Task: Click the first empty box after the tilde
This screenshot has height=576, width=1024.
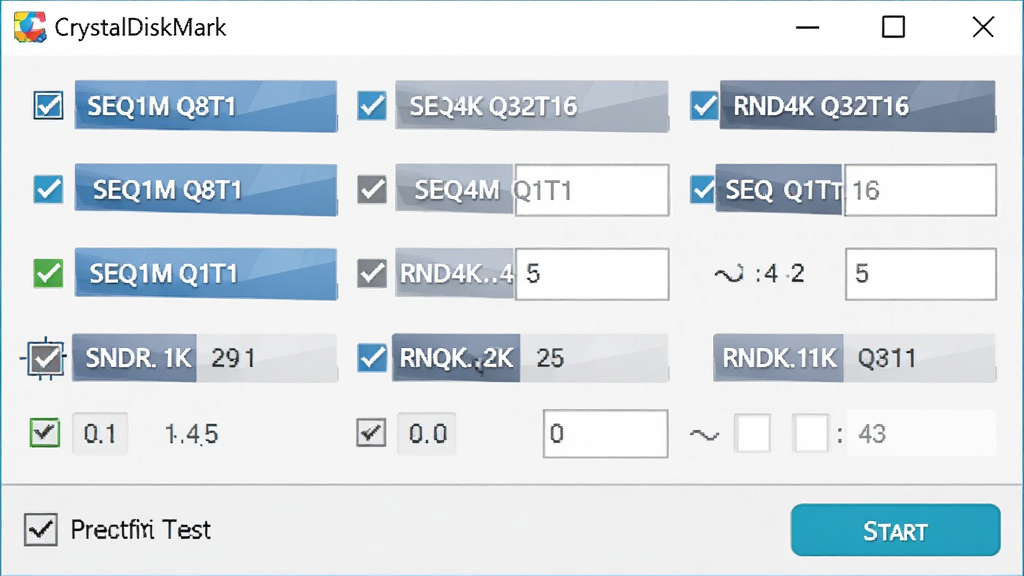Action: pos(753,433)
